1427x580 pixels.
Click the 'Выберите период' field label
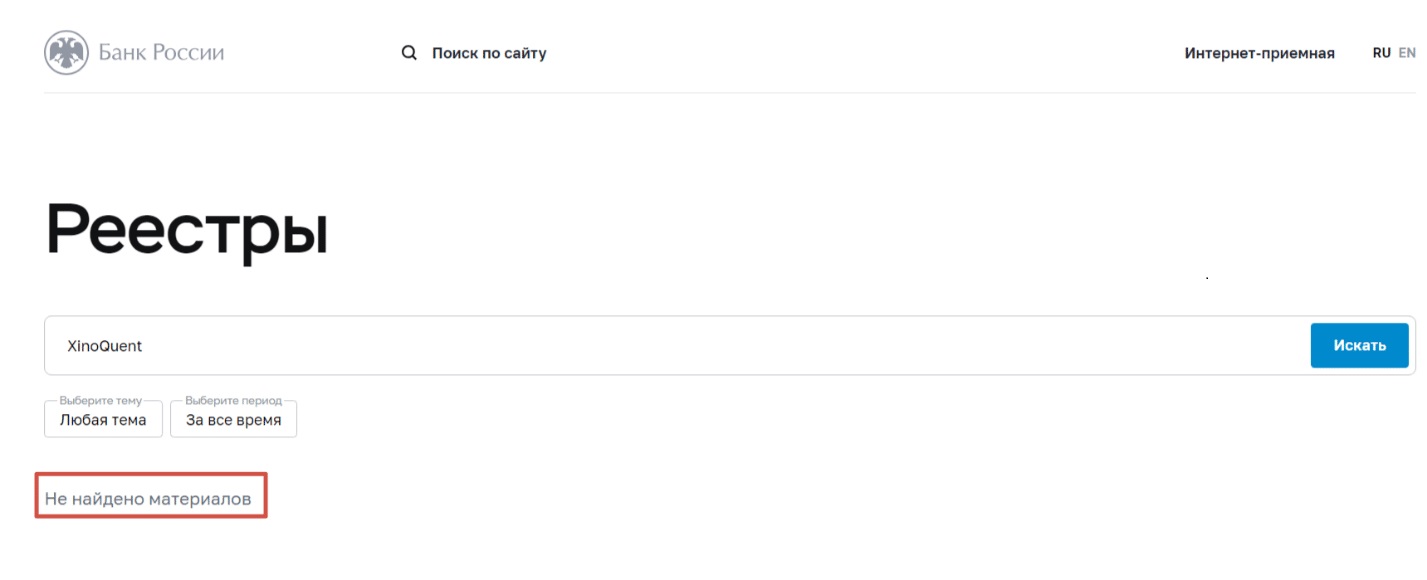(x=234, y=400)
